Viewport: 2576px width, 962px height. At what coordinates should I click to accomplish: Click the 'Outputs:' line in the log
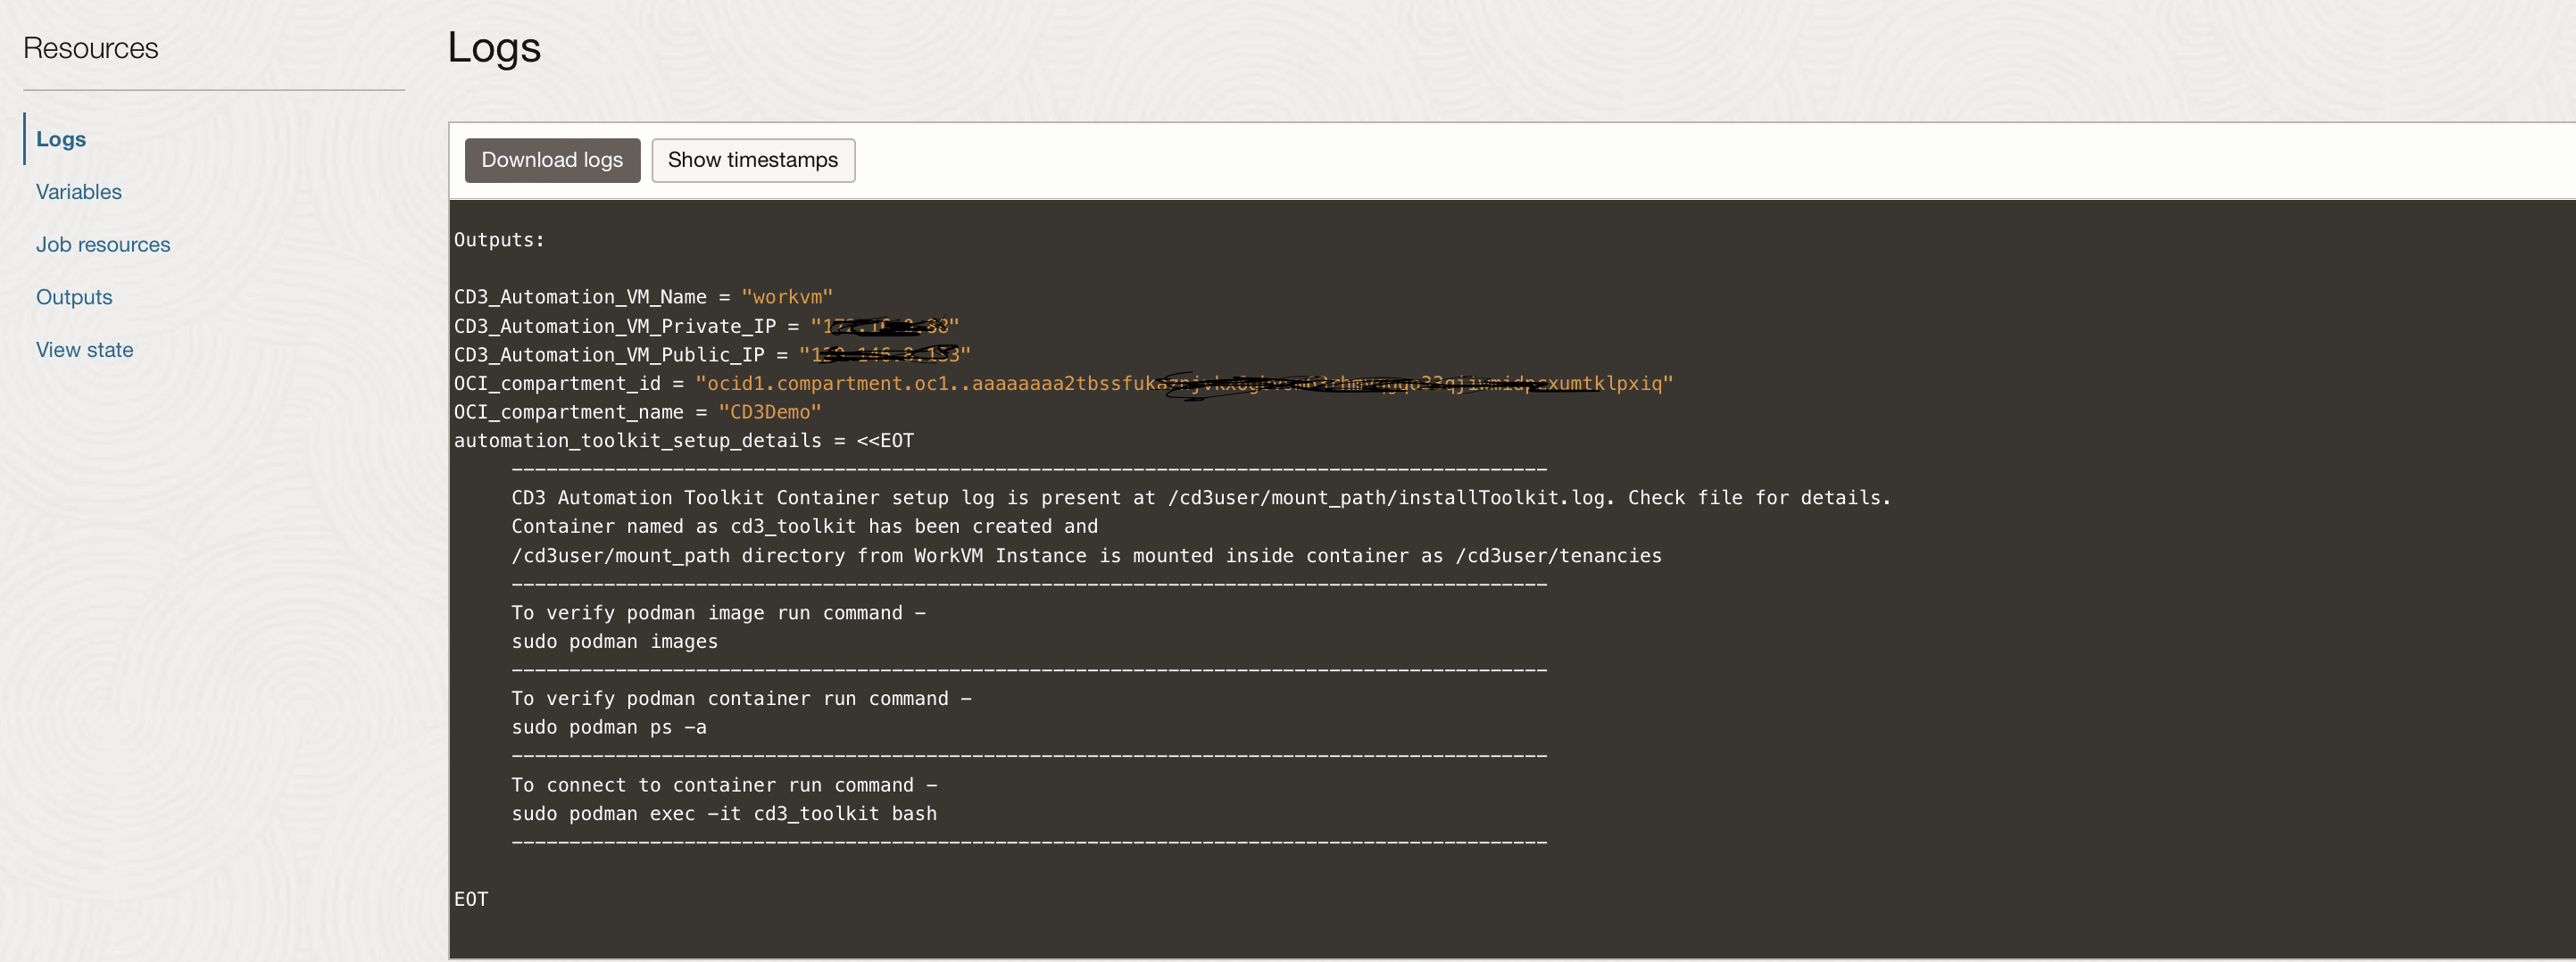[499, 240]
